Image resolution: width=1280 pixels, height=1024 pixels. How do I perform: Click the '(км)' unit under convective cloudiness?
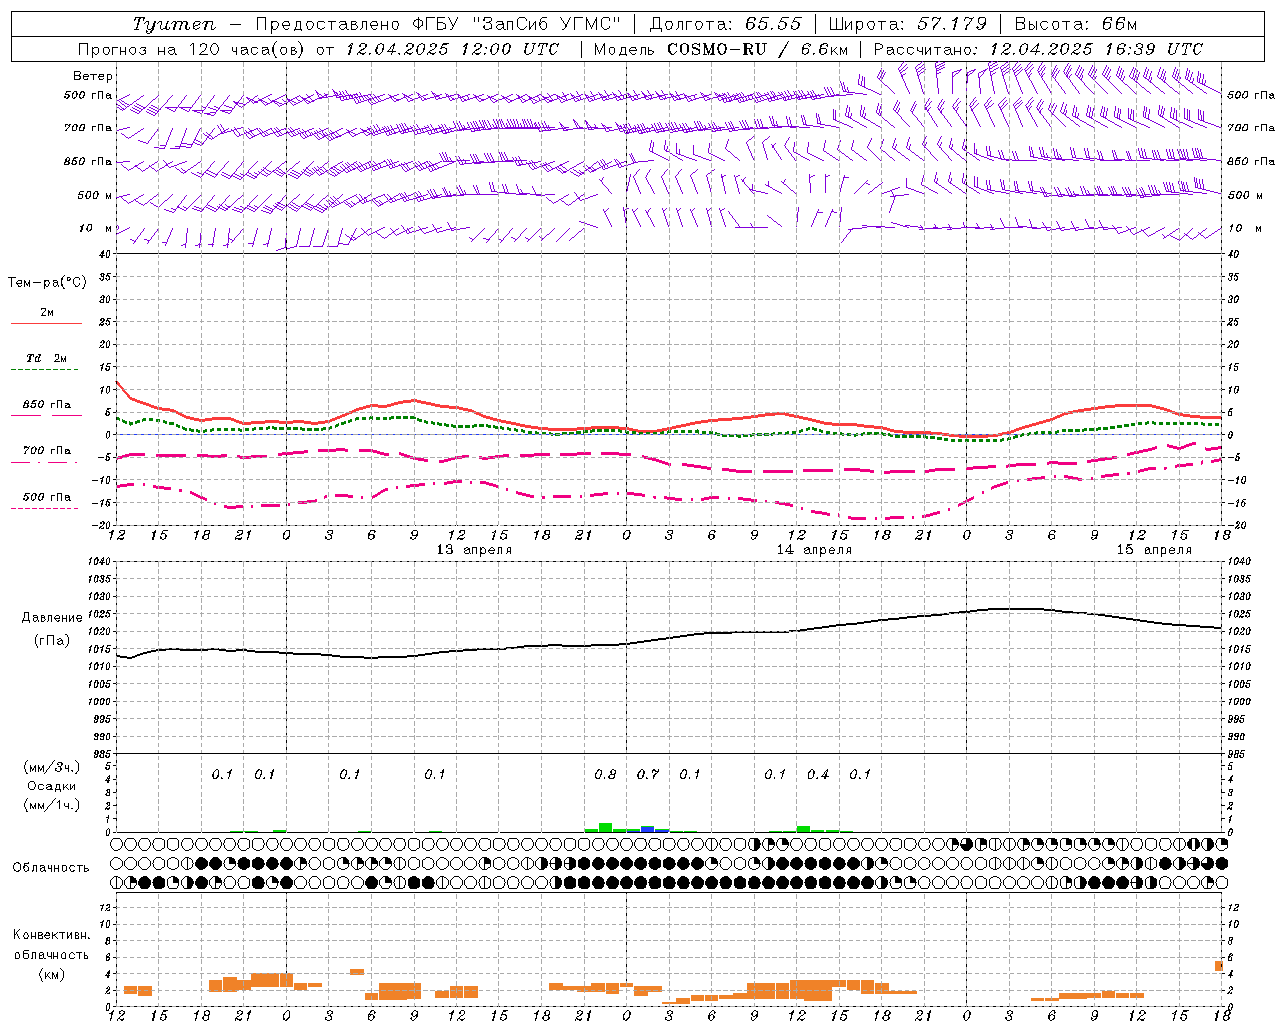coord(52,974)
